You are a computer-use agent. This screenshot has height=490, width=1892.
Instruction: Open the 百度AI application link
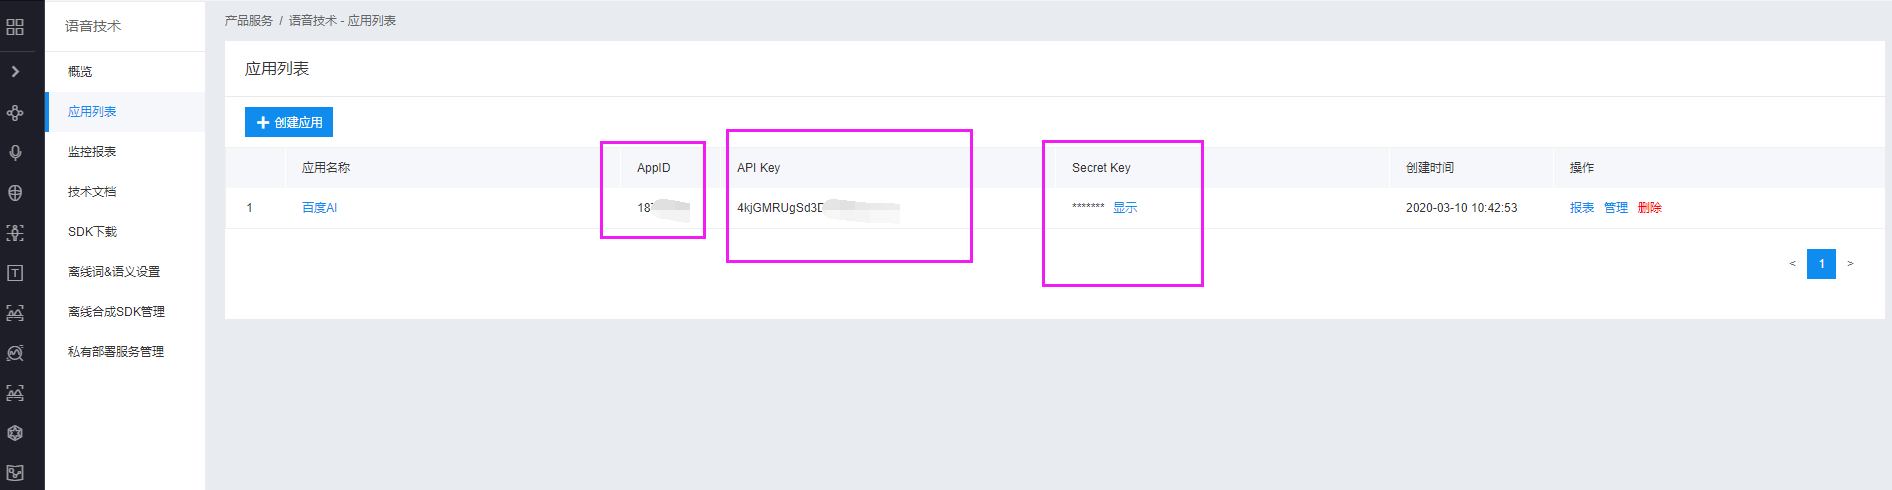[x=319, y=208]
